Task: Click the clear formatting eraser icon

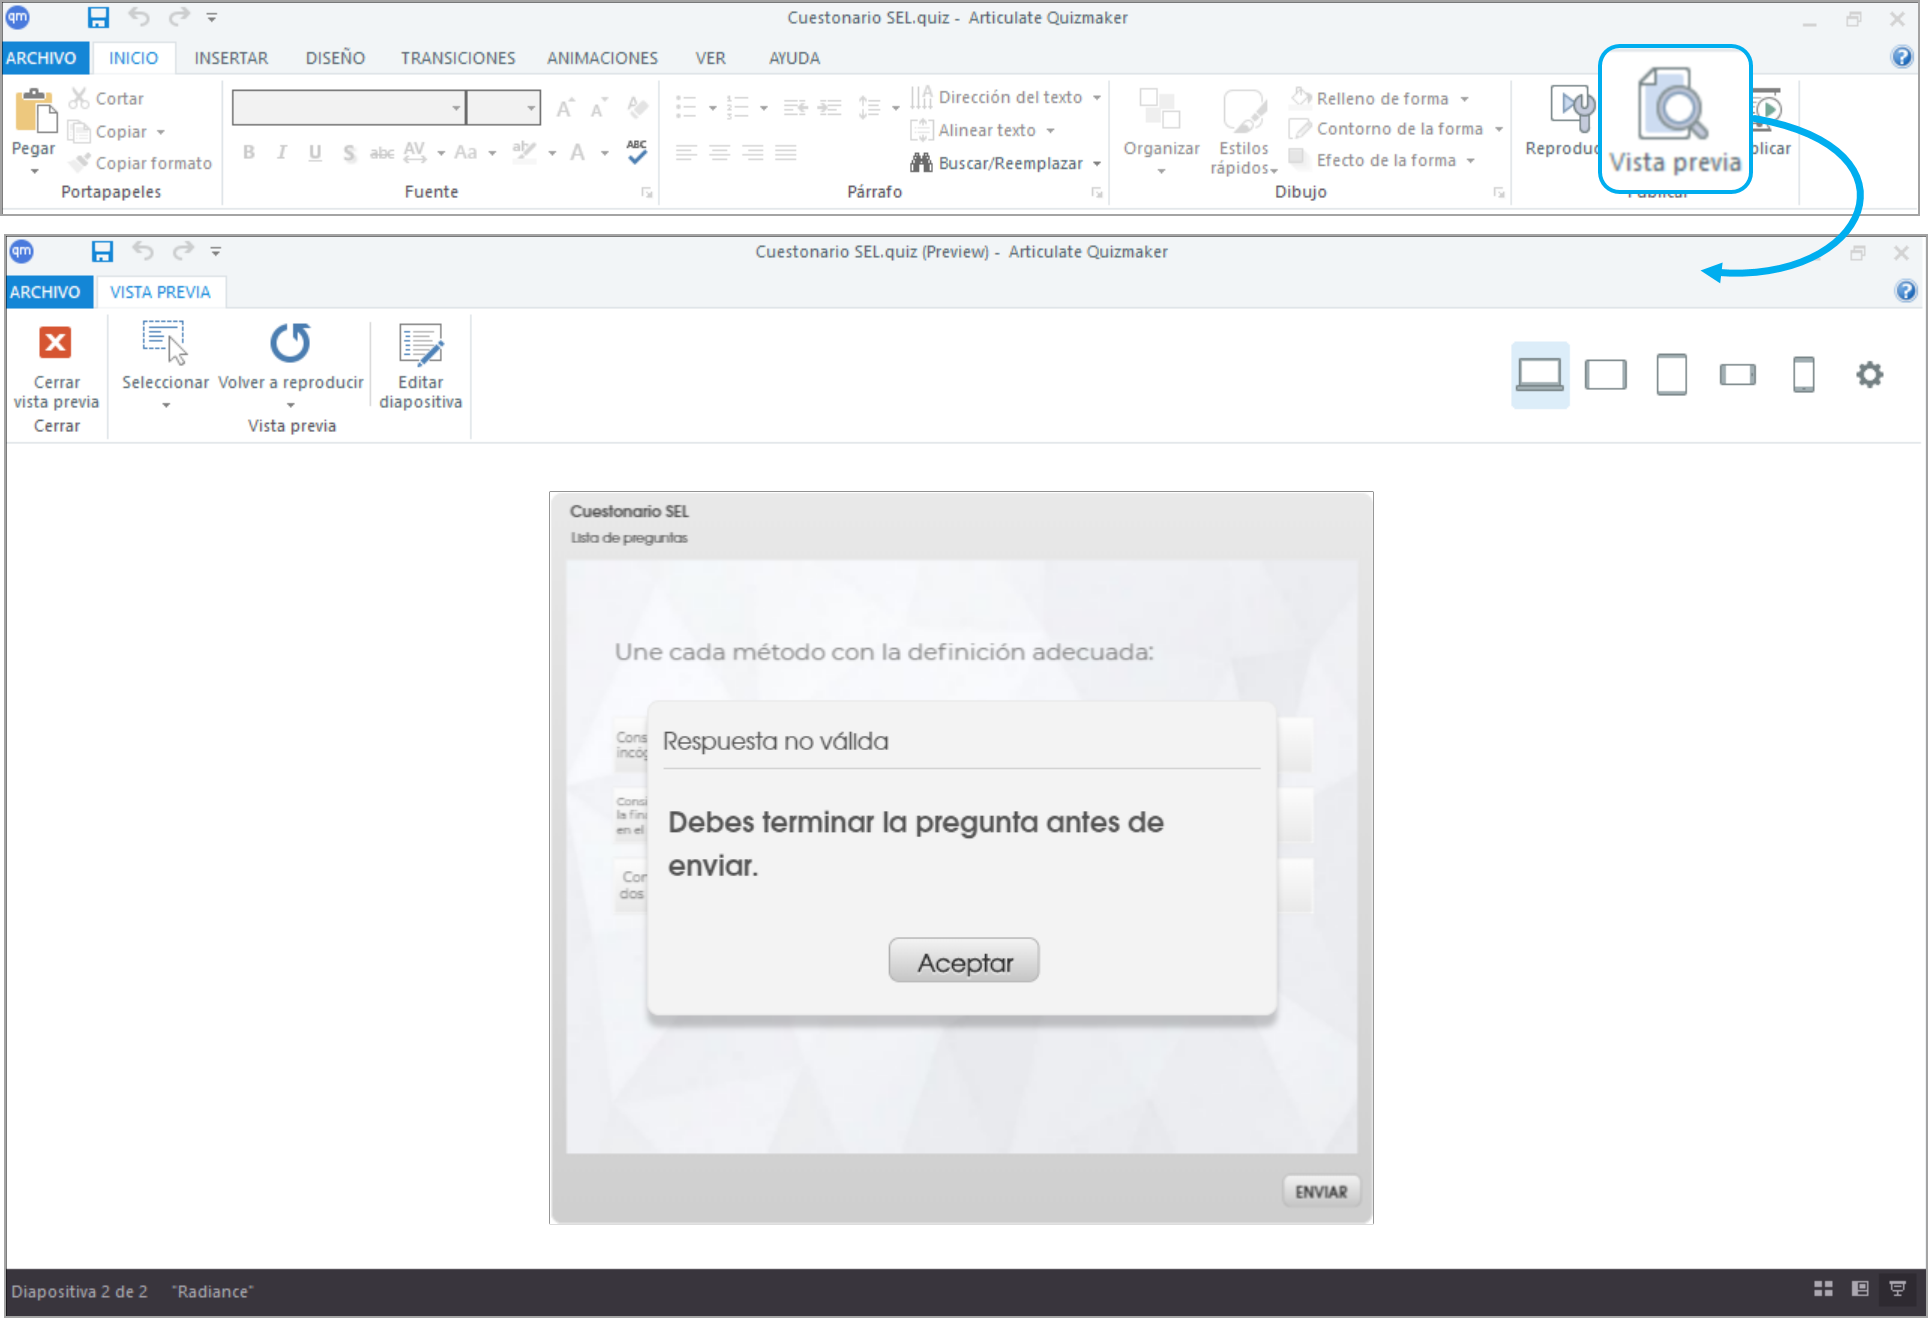Action: tap(637, 107)
